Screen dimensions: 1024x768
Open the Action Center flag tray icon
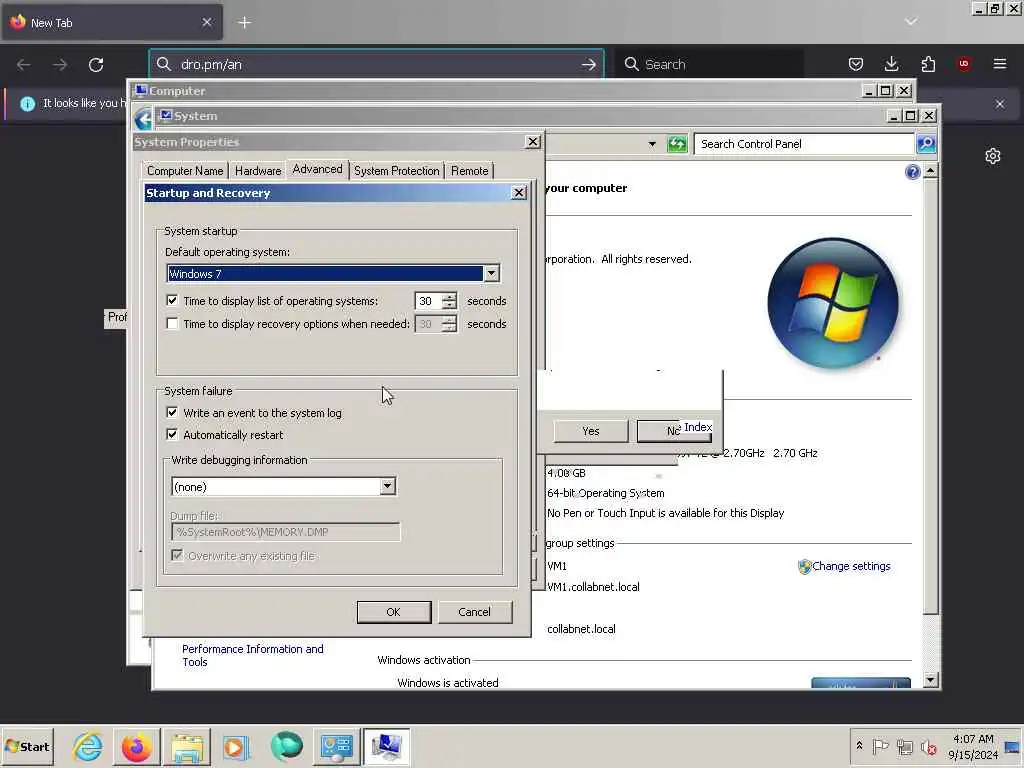coord(880,746)
